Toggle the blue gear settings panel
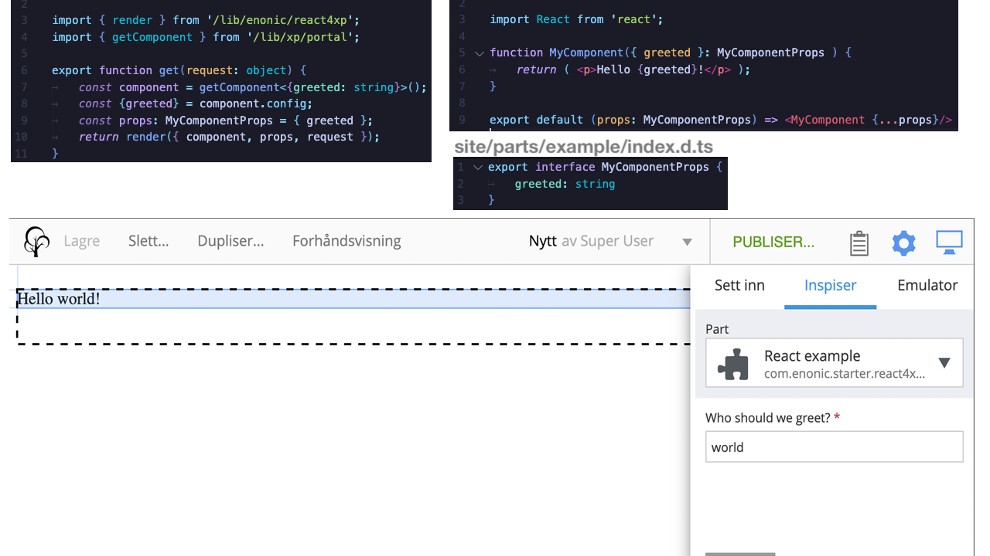 pyautogui.click(x=904, y=242)
